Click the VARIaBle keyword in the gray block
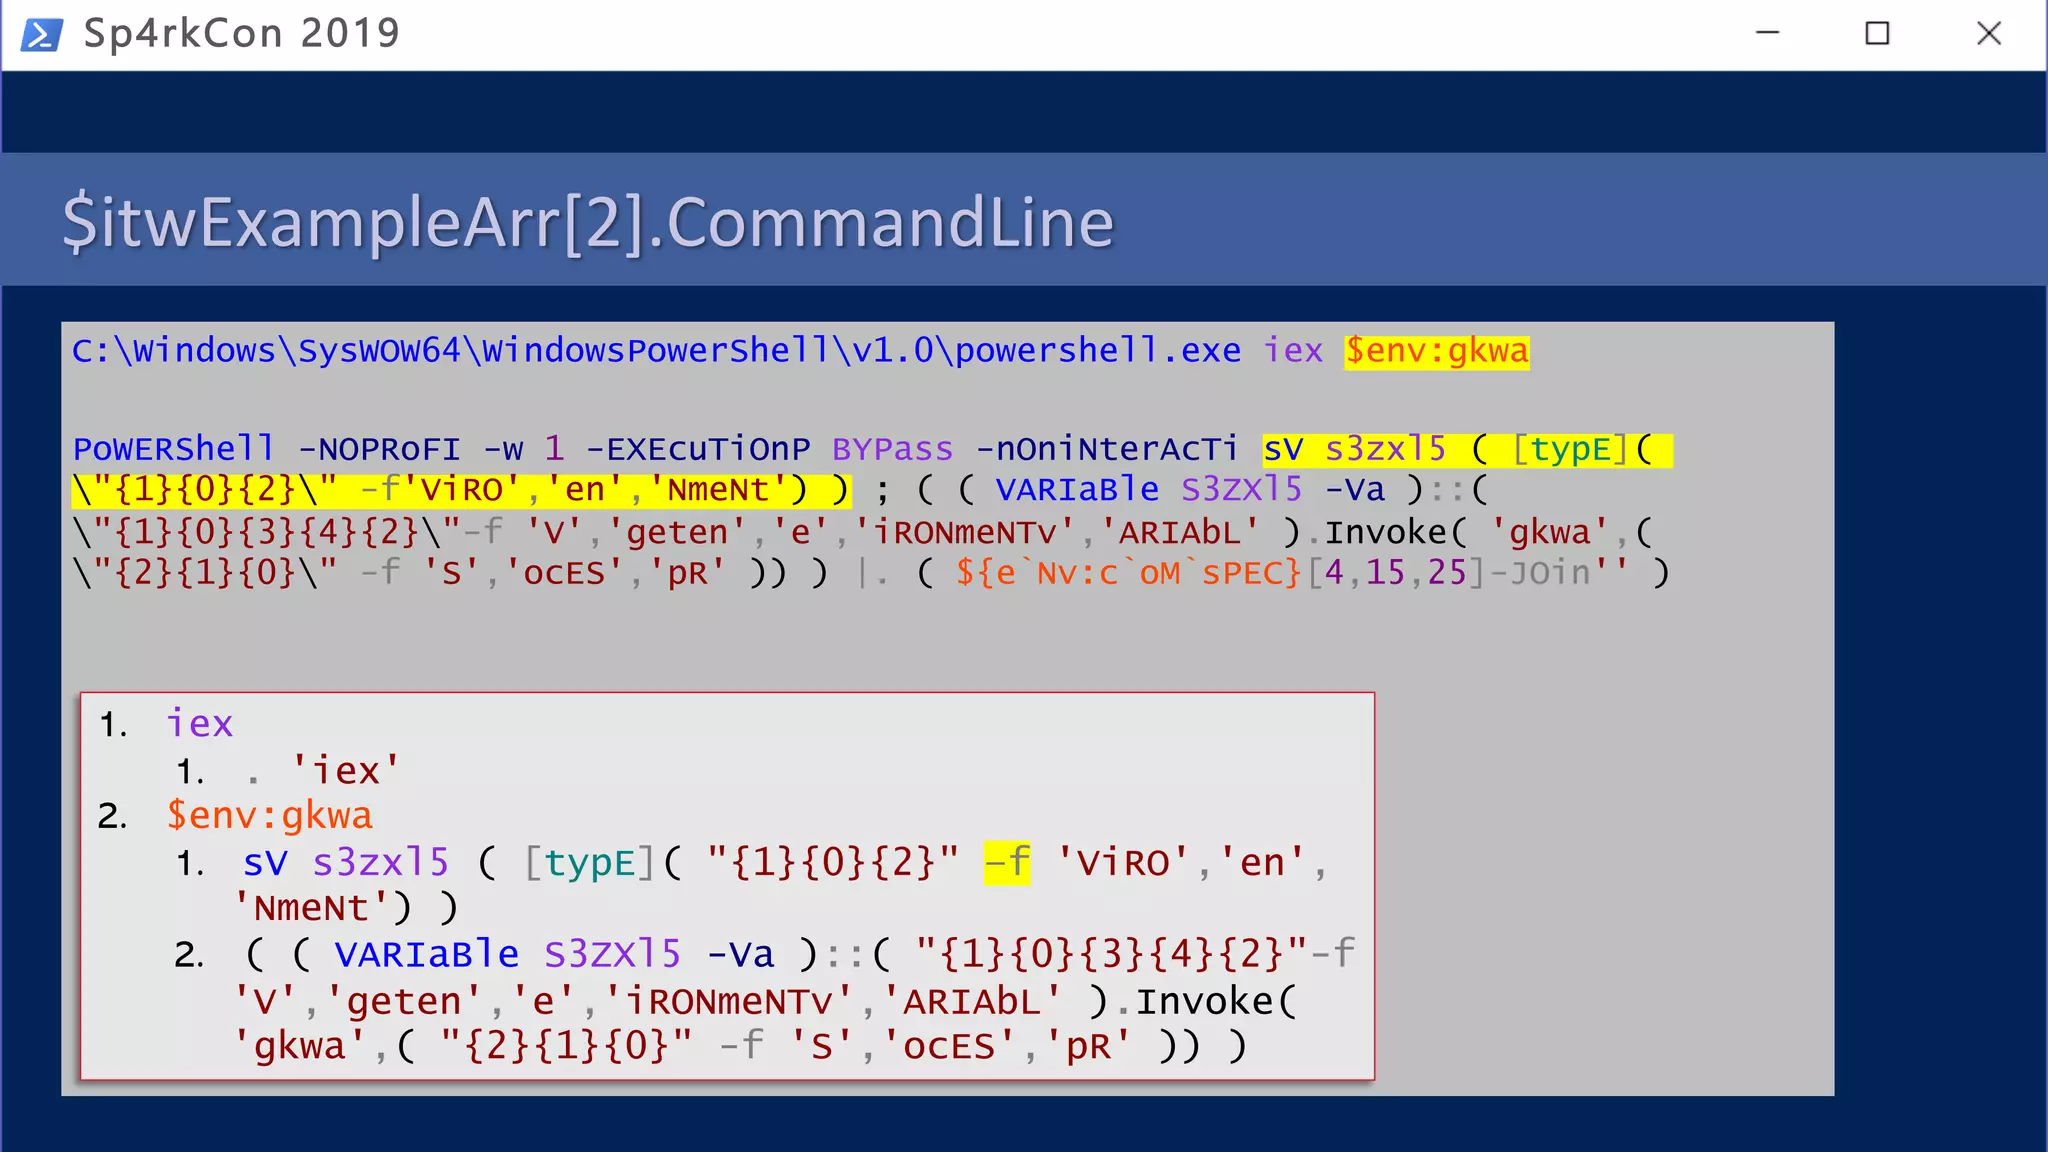Viewport: 2048px width, 1152px height. [1077, 490]
